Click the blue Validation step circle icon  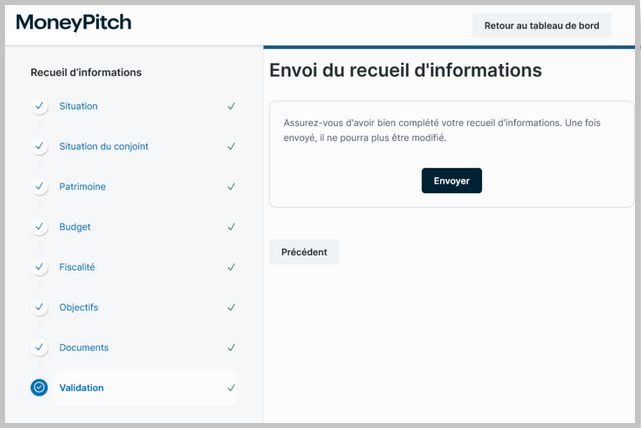tap(39, 388)
